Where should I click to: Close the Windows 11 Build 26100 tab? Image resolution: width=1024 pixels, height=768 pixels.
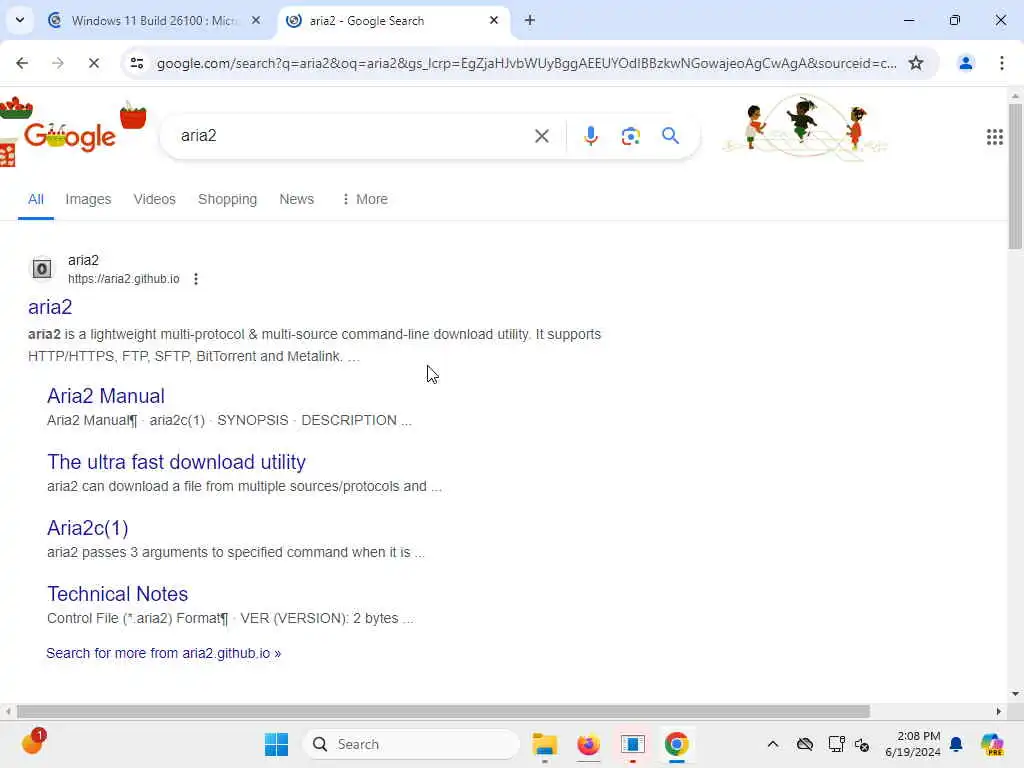[x=256, y=20]
